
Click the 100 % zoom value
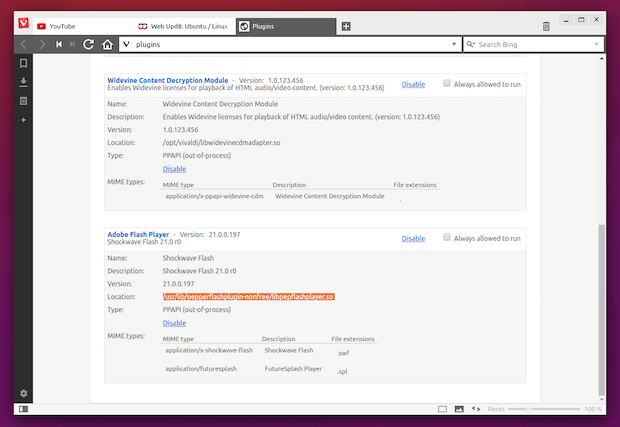click(593, 409)
